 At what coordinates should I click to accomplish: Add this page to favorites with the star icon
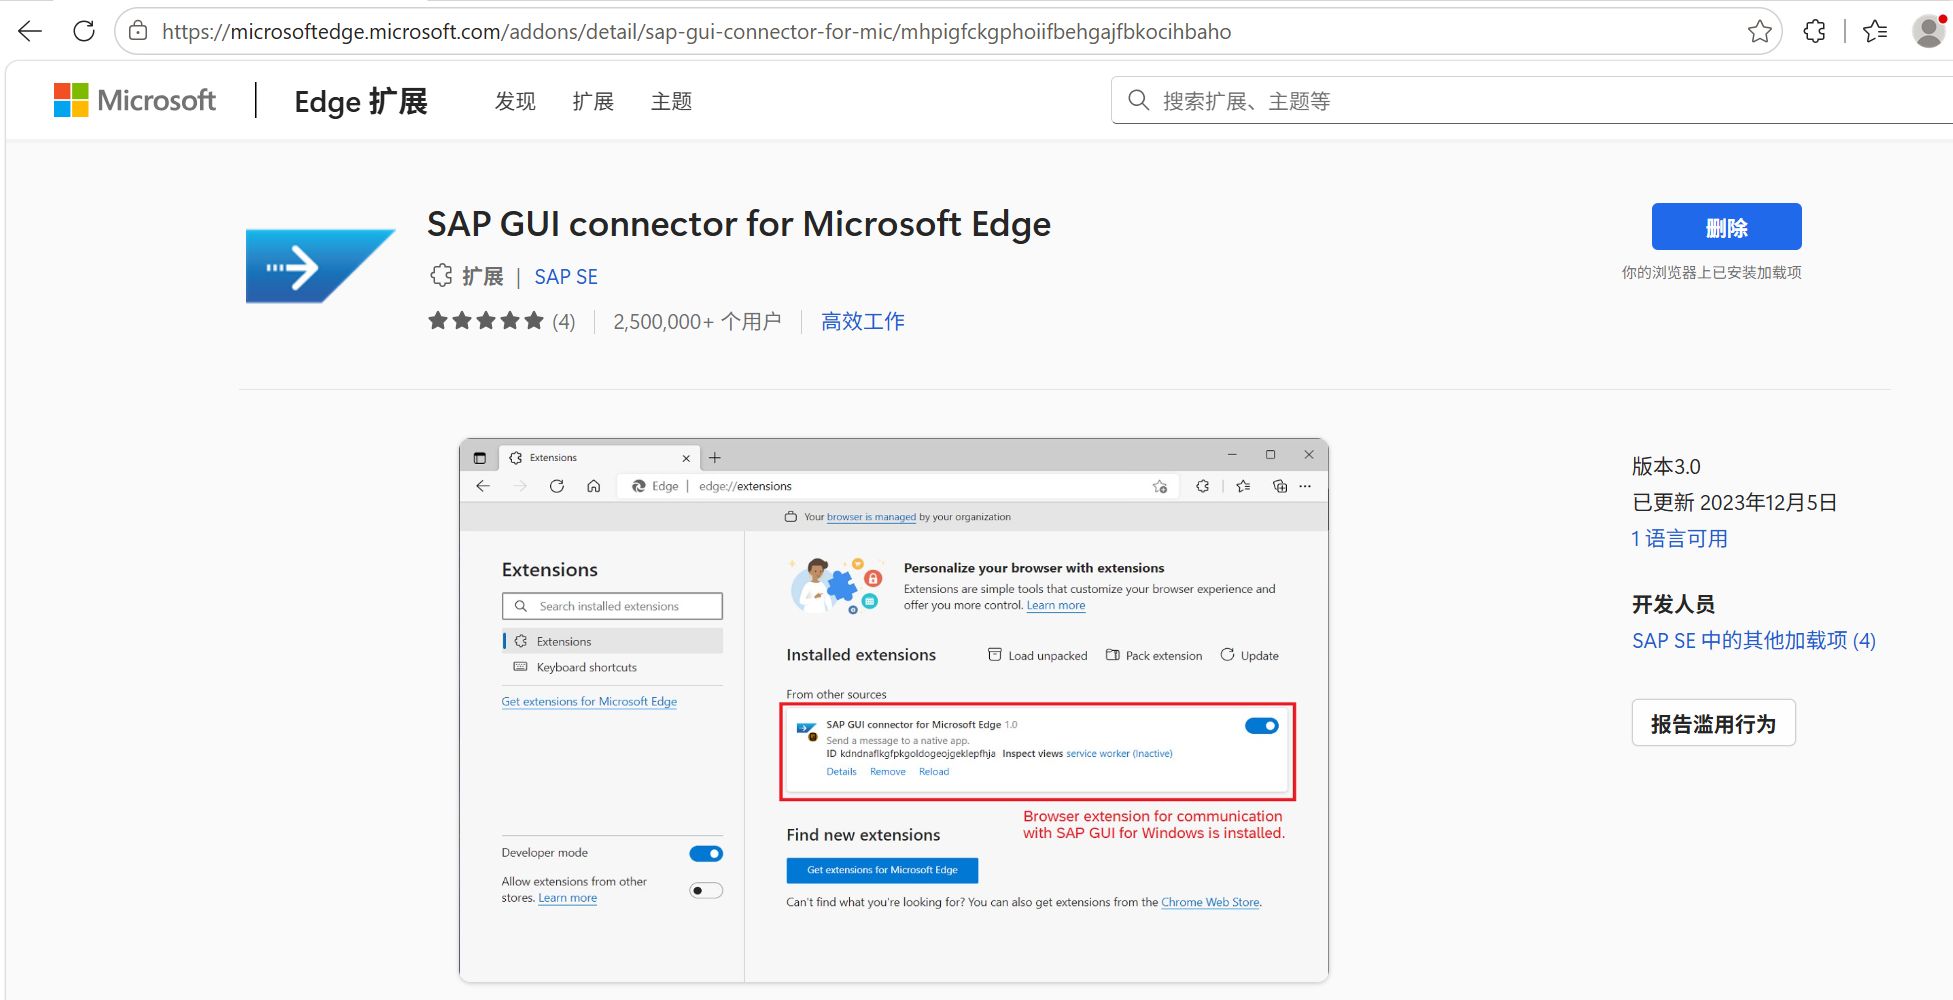pyautogui.click(x=1760, y=32)
